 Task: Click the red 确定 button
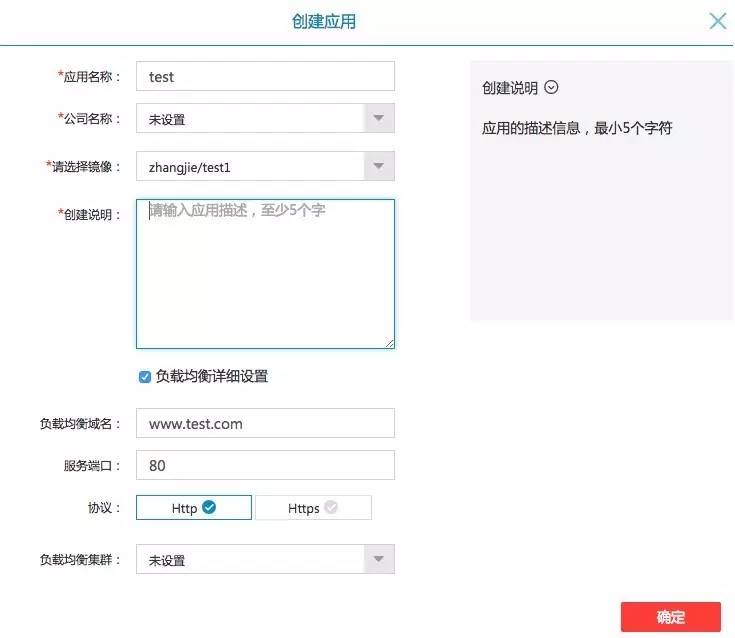671,617
